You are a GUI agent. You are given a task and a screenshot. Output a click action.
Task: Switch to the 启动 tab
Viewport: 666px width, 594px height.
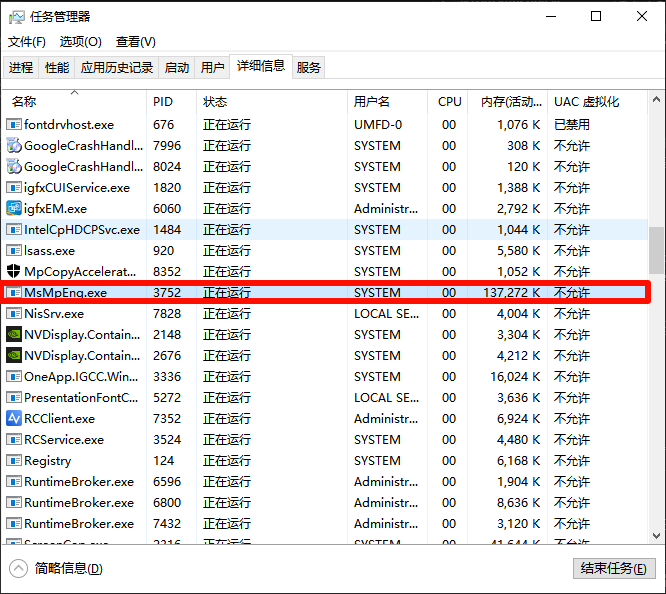coord(177,67)
